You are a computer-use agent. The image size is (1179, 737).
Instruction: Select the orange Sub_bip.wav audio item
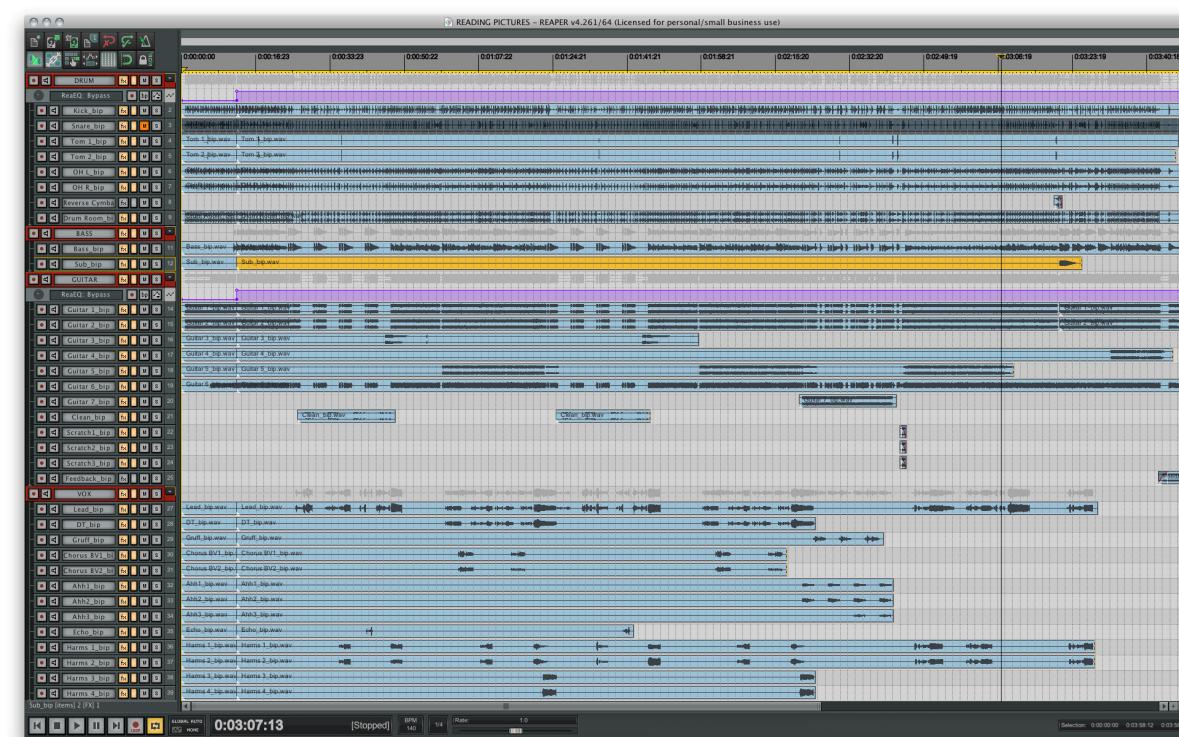tap(659, 263)
